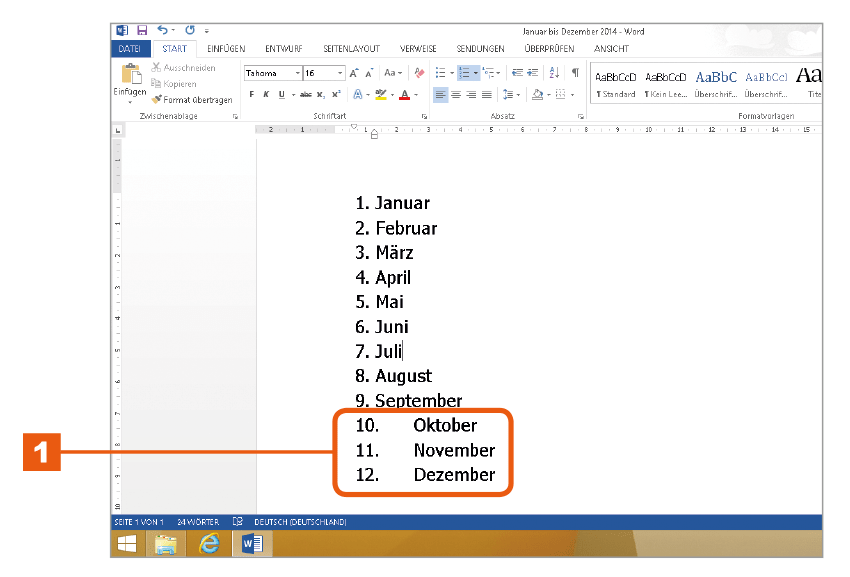
Task: Click the bullet list icon
Action: tap(441, 73)
